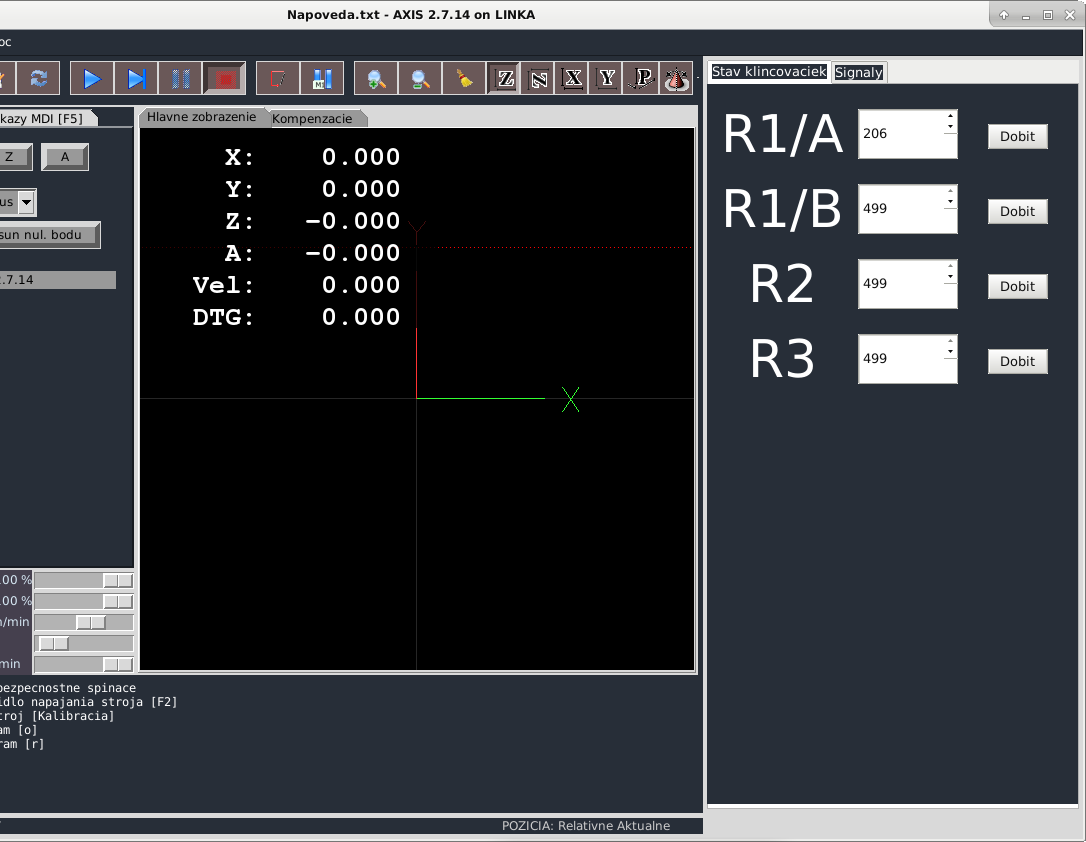Reload the current G-code file

point(39,78)
